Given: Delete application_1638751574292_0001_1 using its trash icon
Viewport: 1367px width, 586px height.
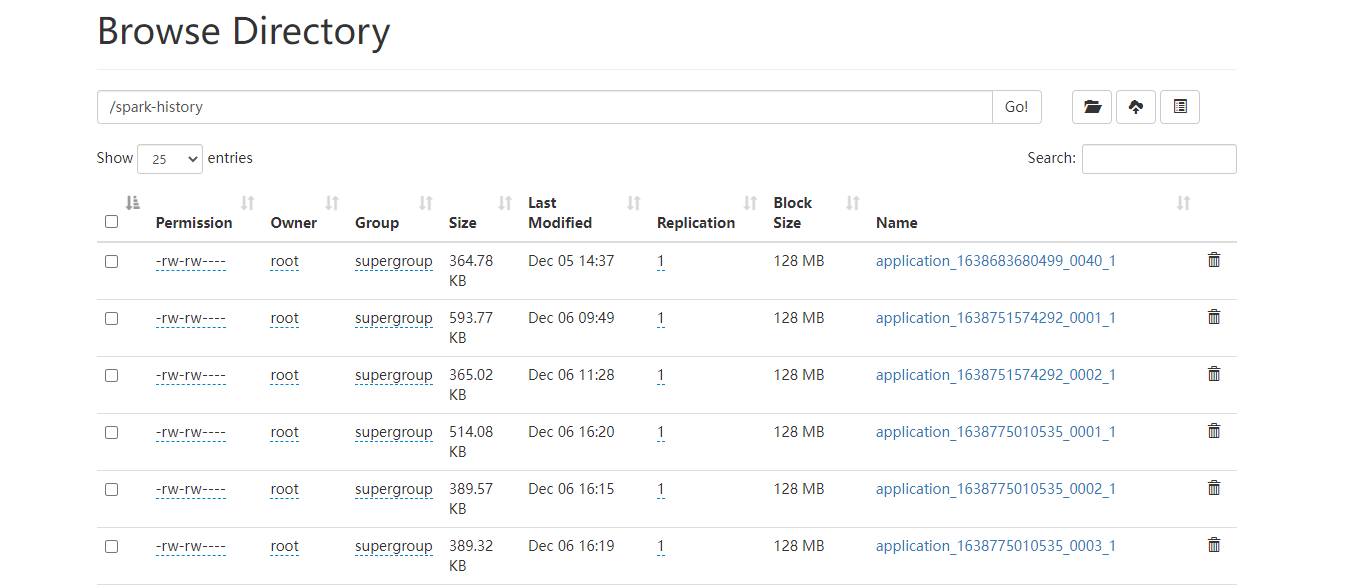Looking at the screenshot, I should [1214, 317].
